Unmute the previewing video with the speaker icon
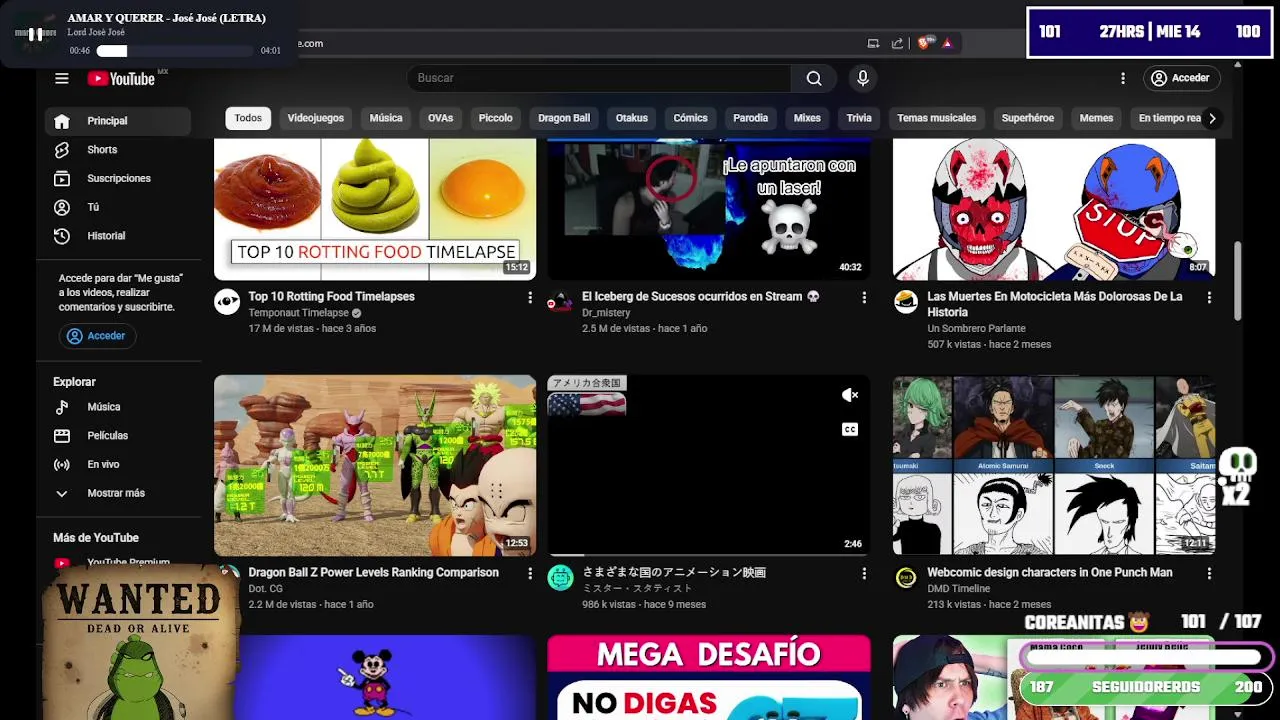Image resolution: width=1280 pixels, height=720 pixels. pyautogui.click(x=850, y=396)
